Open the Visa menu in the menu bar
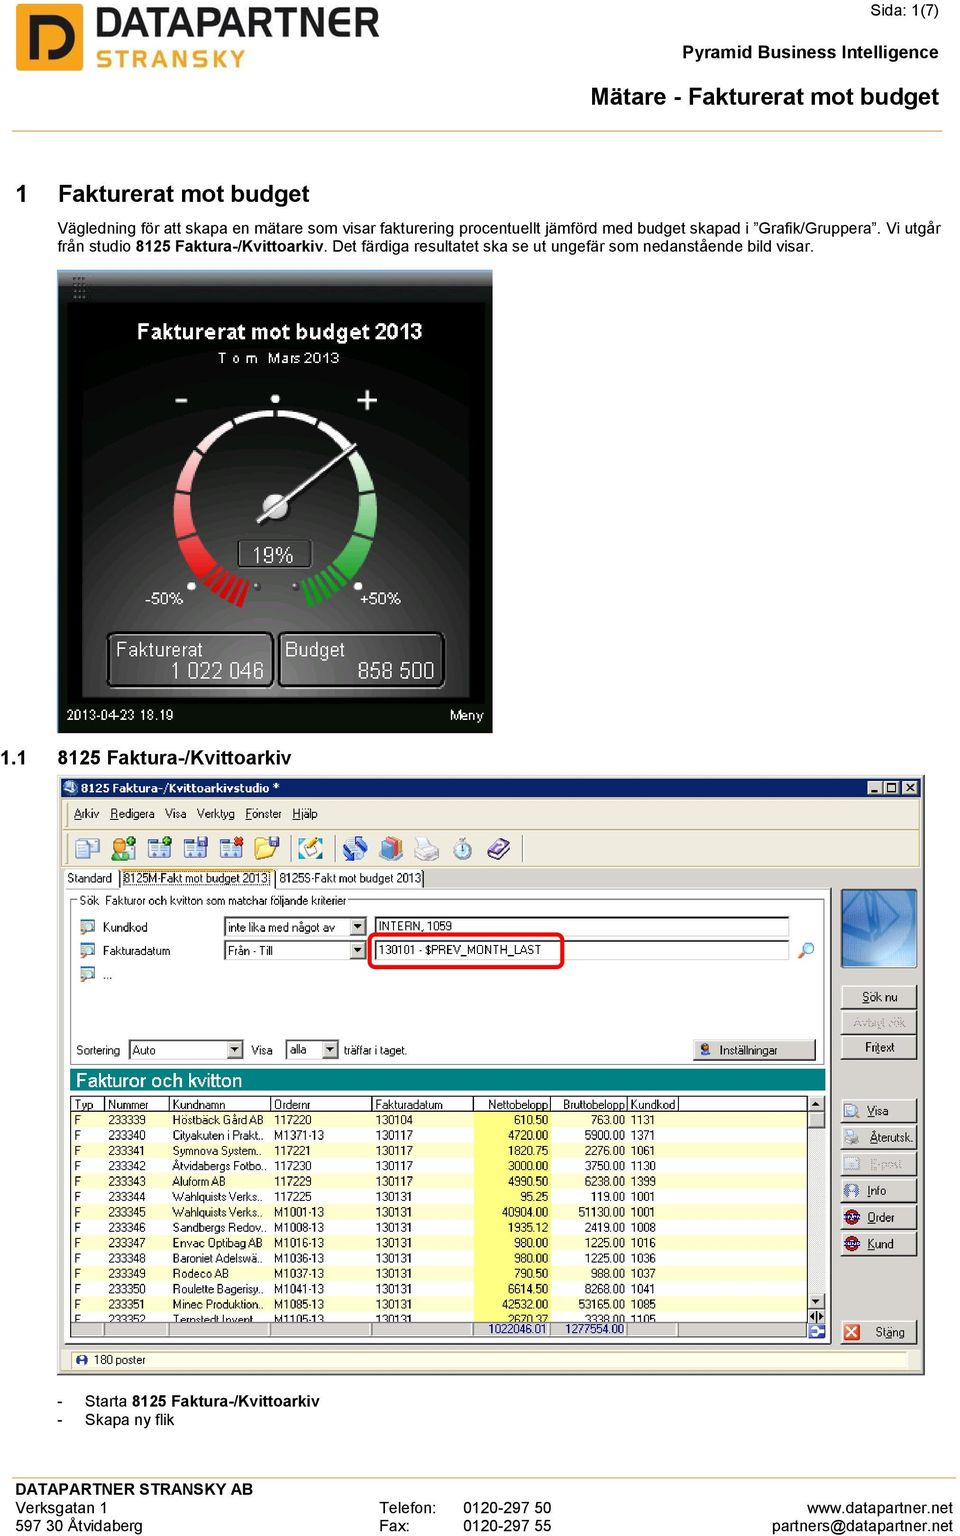This screenshot has width=960, height=1536. coord(176,814)
